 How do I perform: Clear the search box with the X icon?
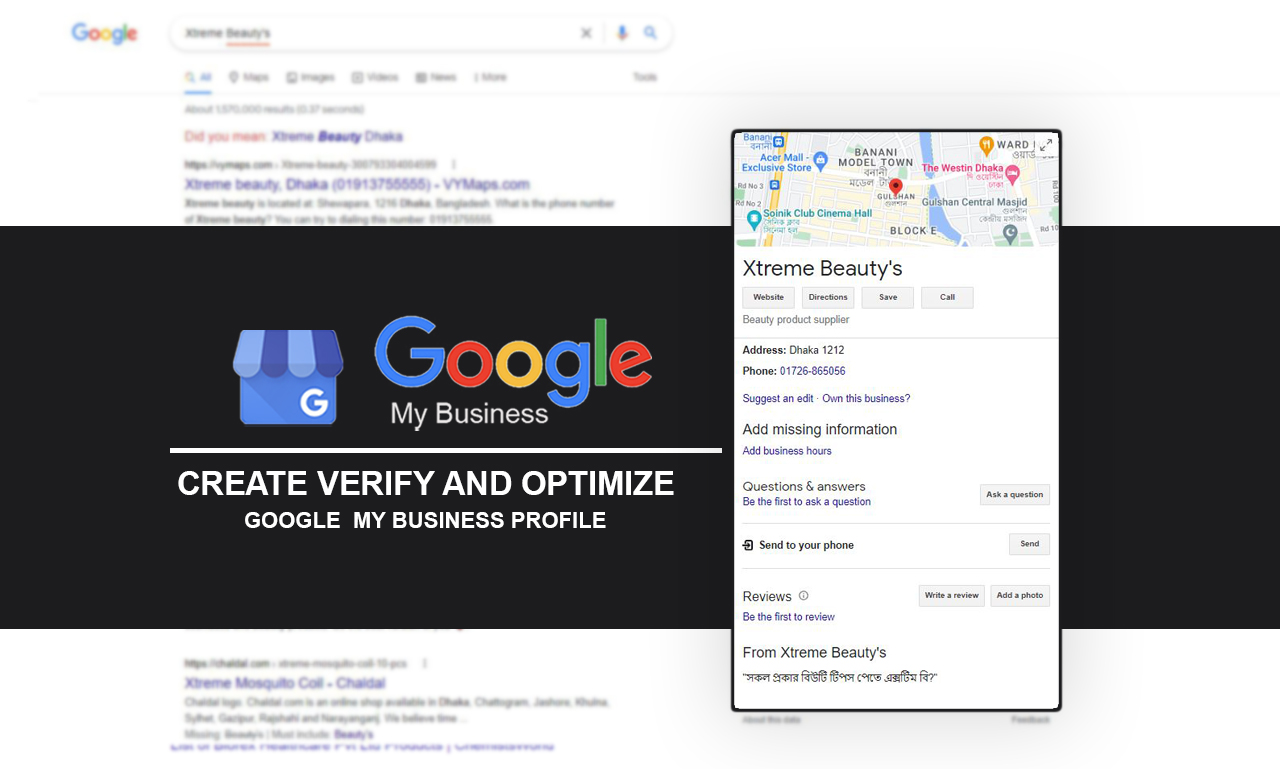pos(587,33)
